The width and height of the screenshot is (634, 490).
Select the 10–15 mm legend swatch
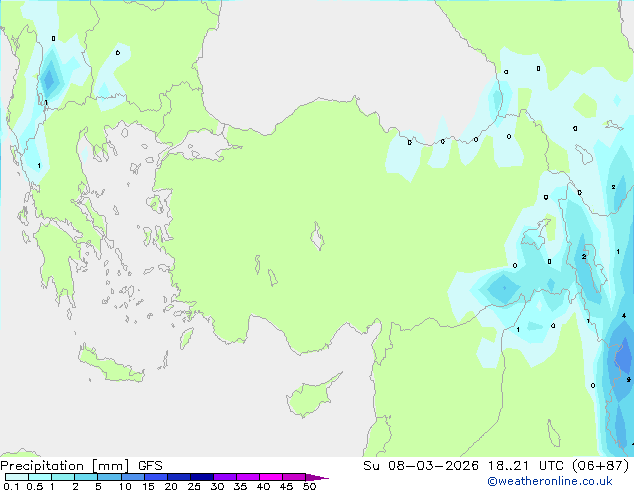[x=133, y=477]
